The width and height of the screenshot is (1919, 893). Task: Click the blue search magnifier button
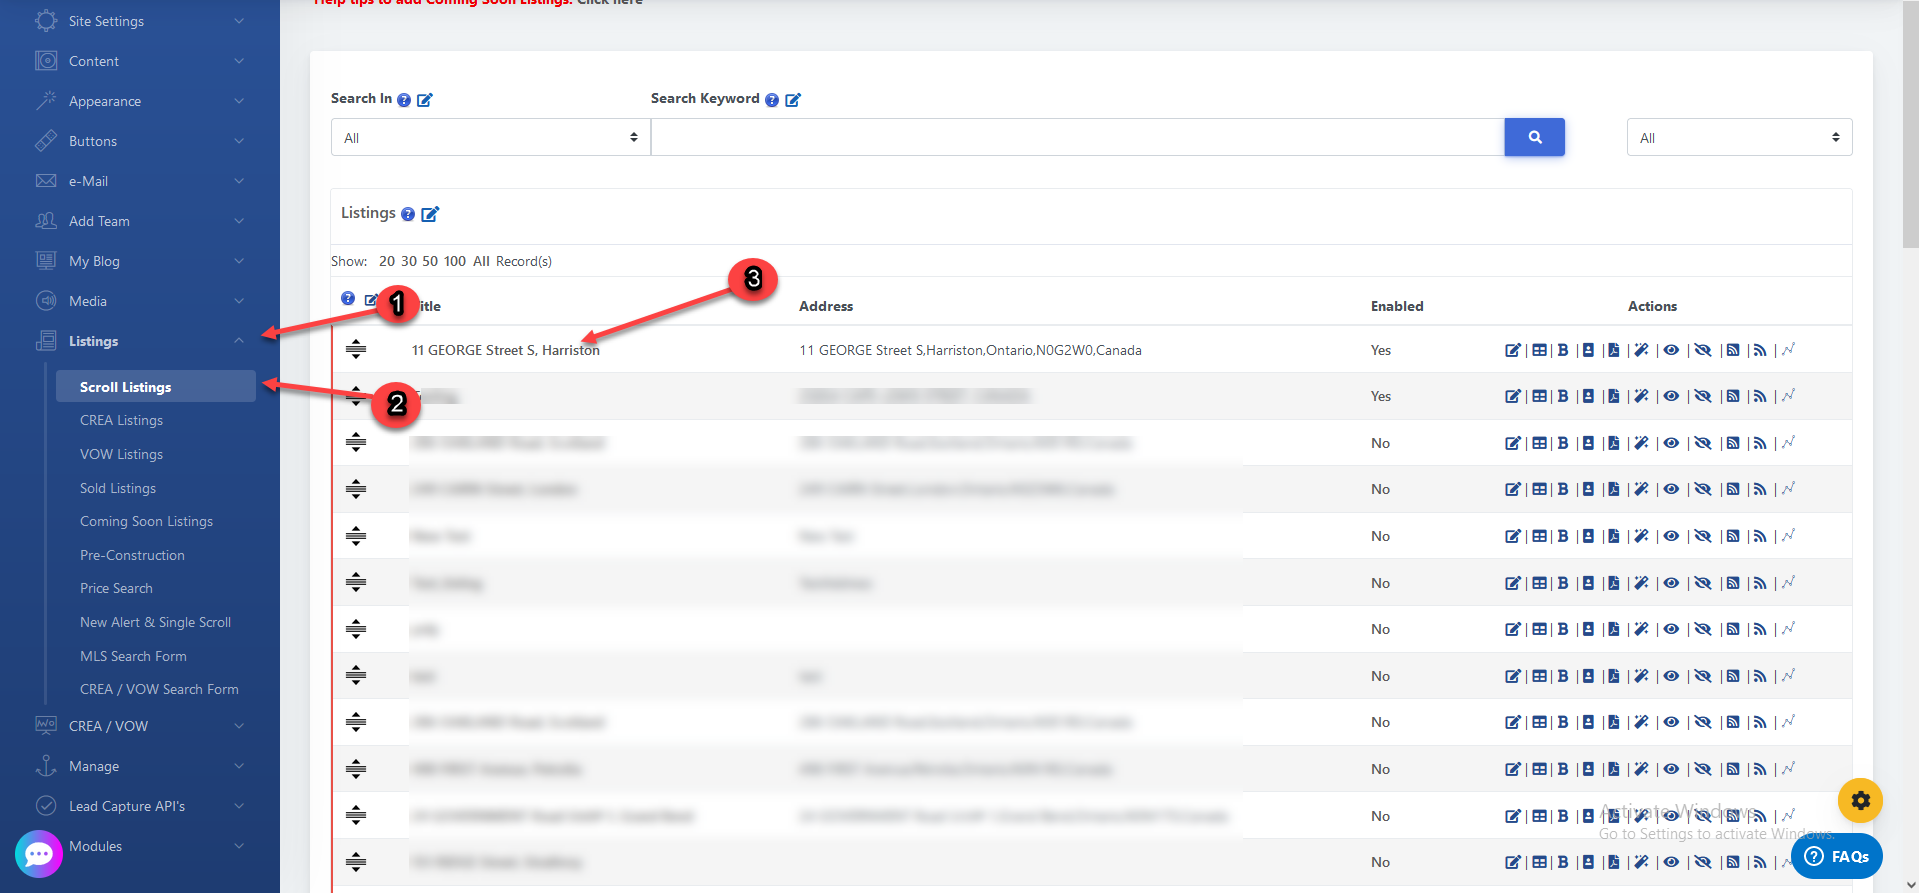pyautogui.click(x=1534, y=137)
